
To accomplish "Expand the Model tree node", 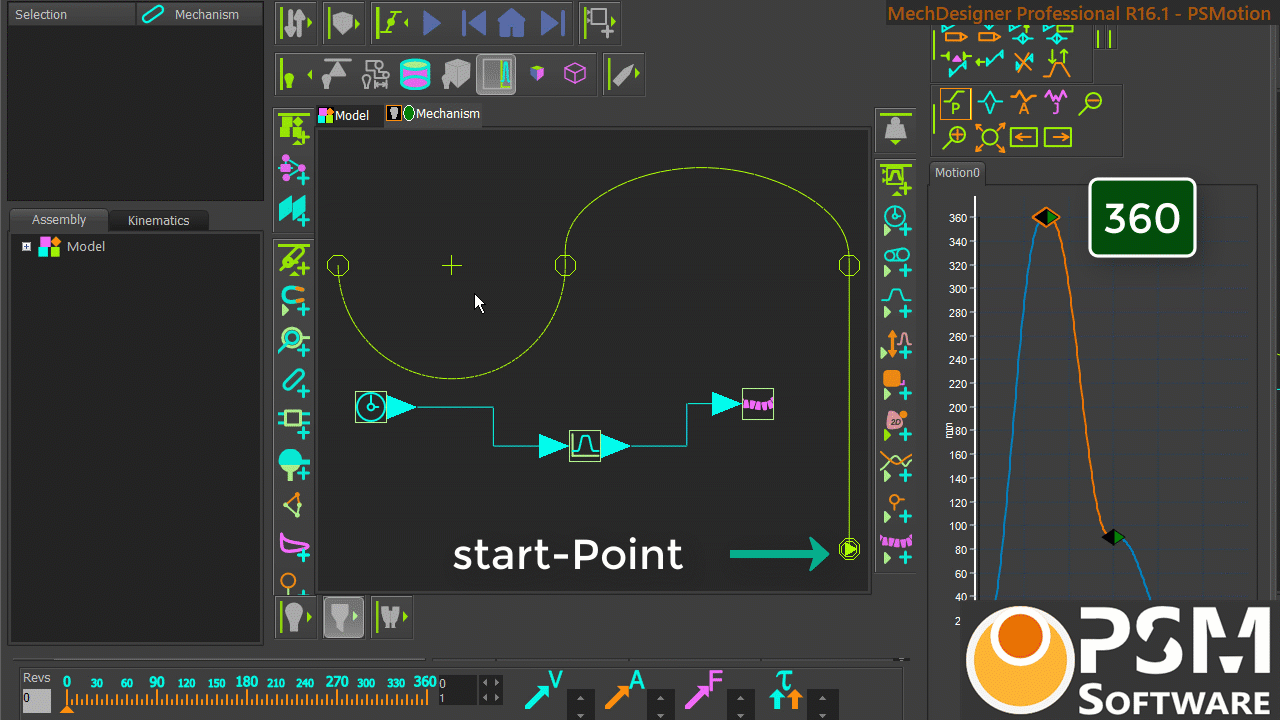I will 27,247.
